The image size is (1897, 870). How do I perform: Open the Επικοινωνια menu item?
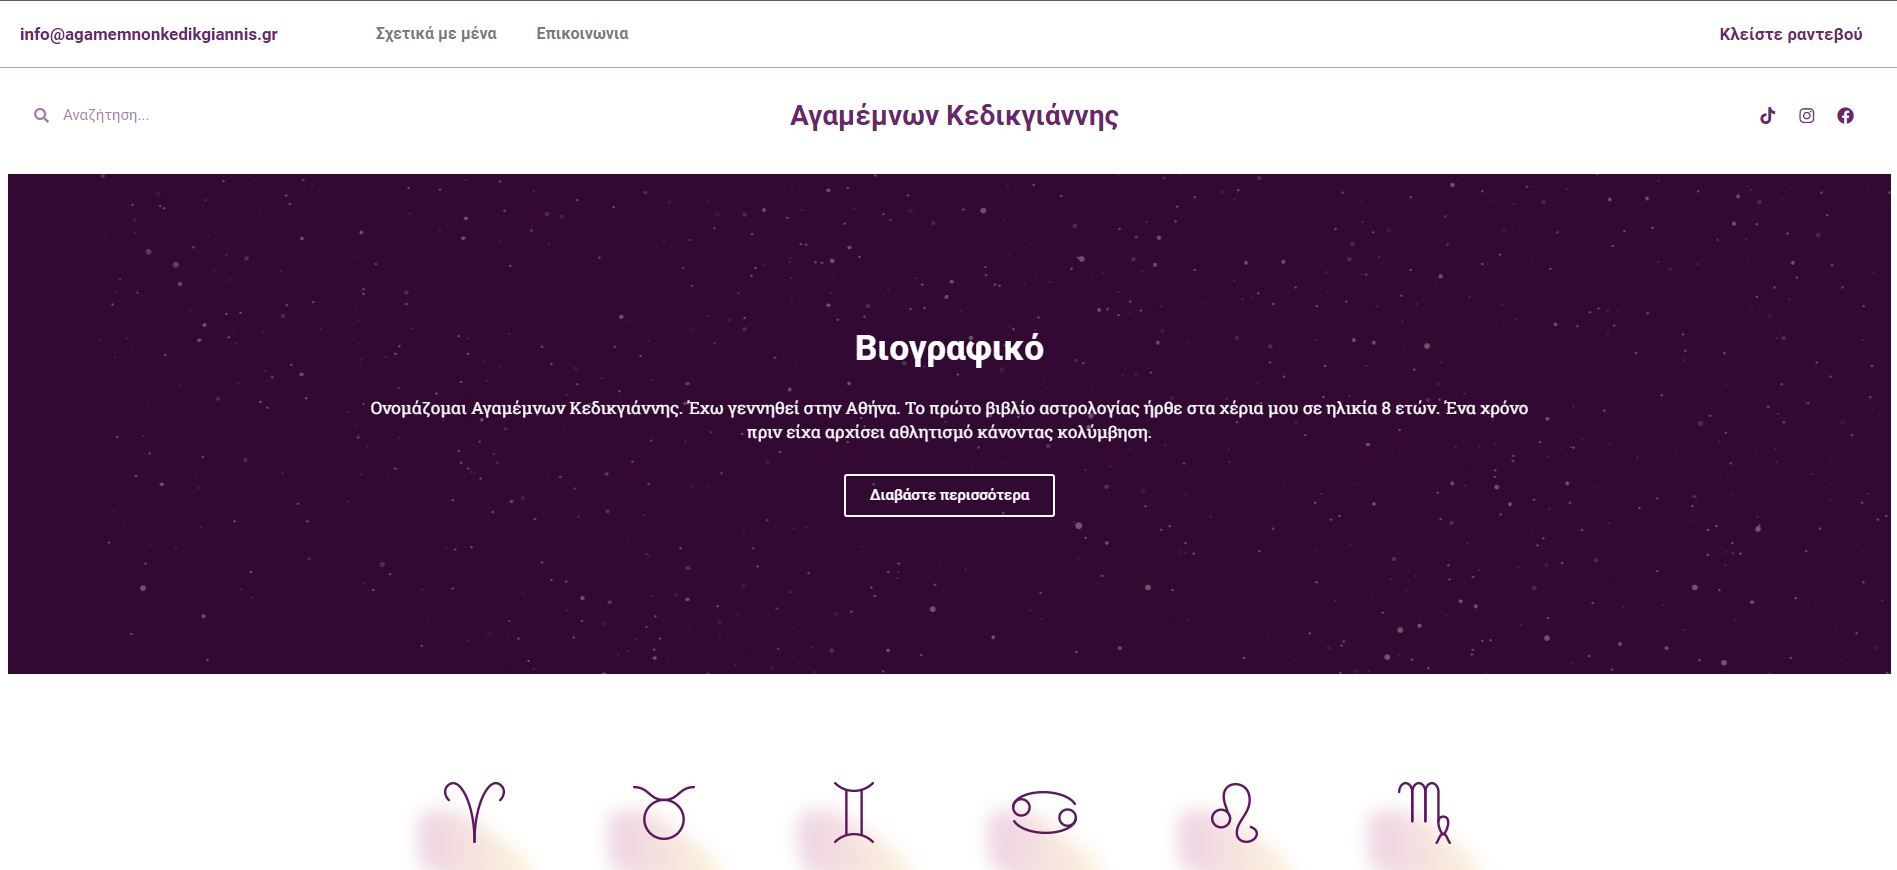coord(582,34)
